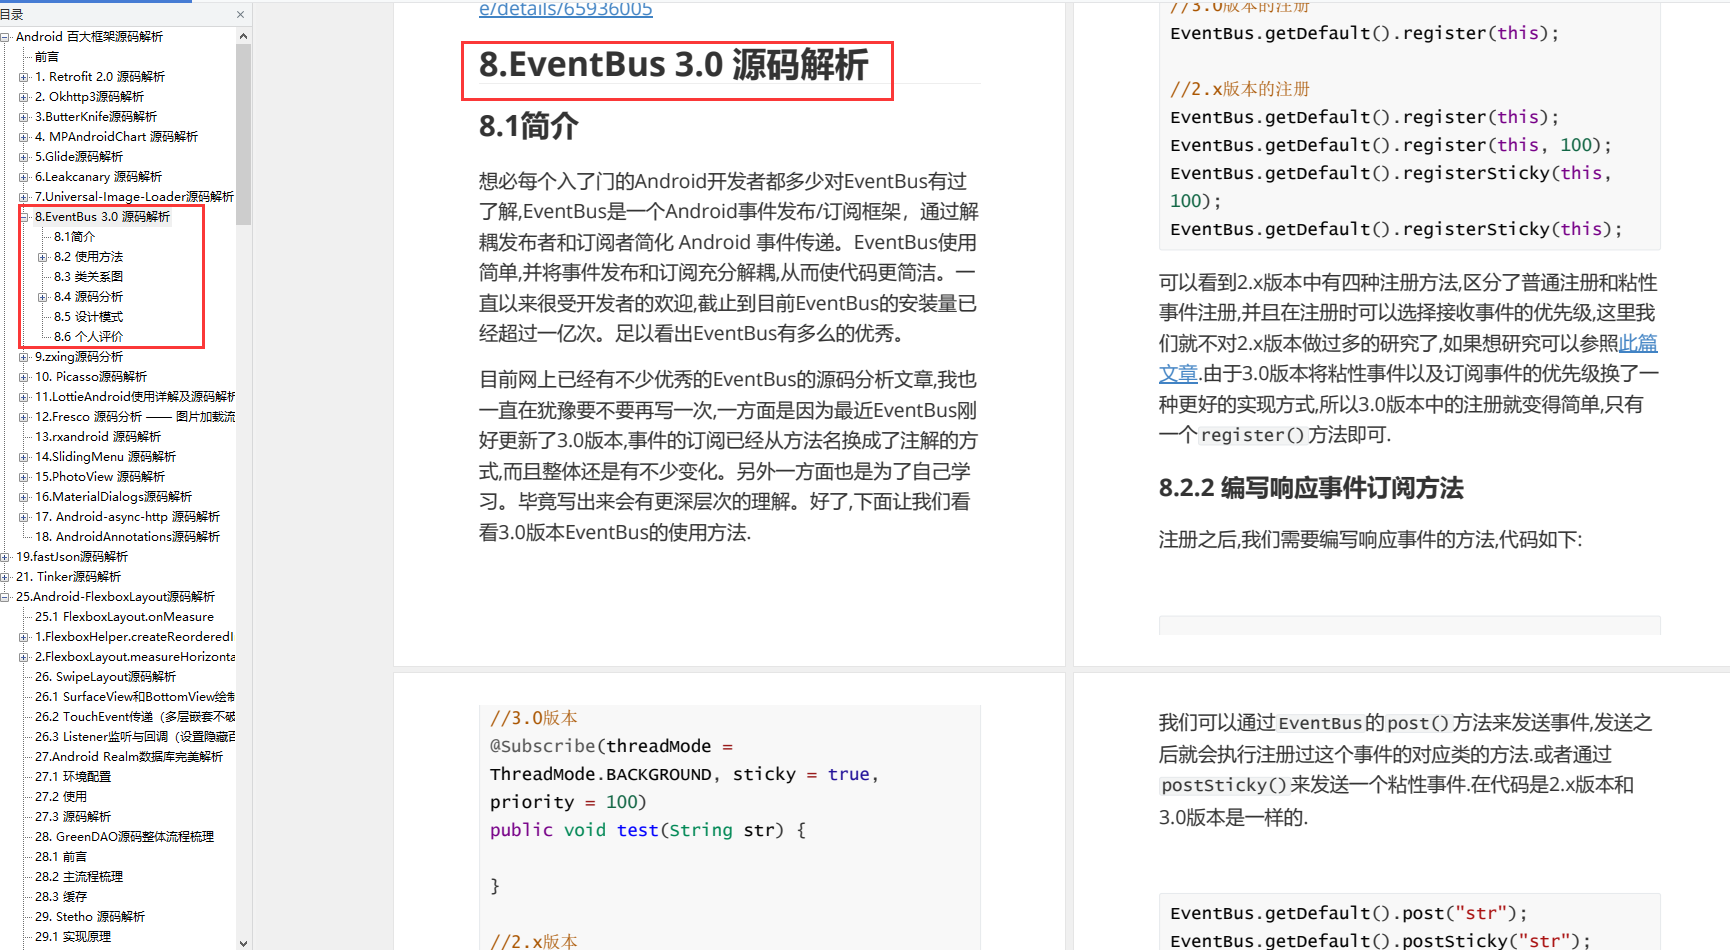Expand the 2. Okhttp3源码解析 node
This screenshot has width=1730, height=950.
pos(24,97)
